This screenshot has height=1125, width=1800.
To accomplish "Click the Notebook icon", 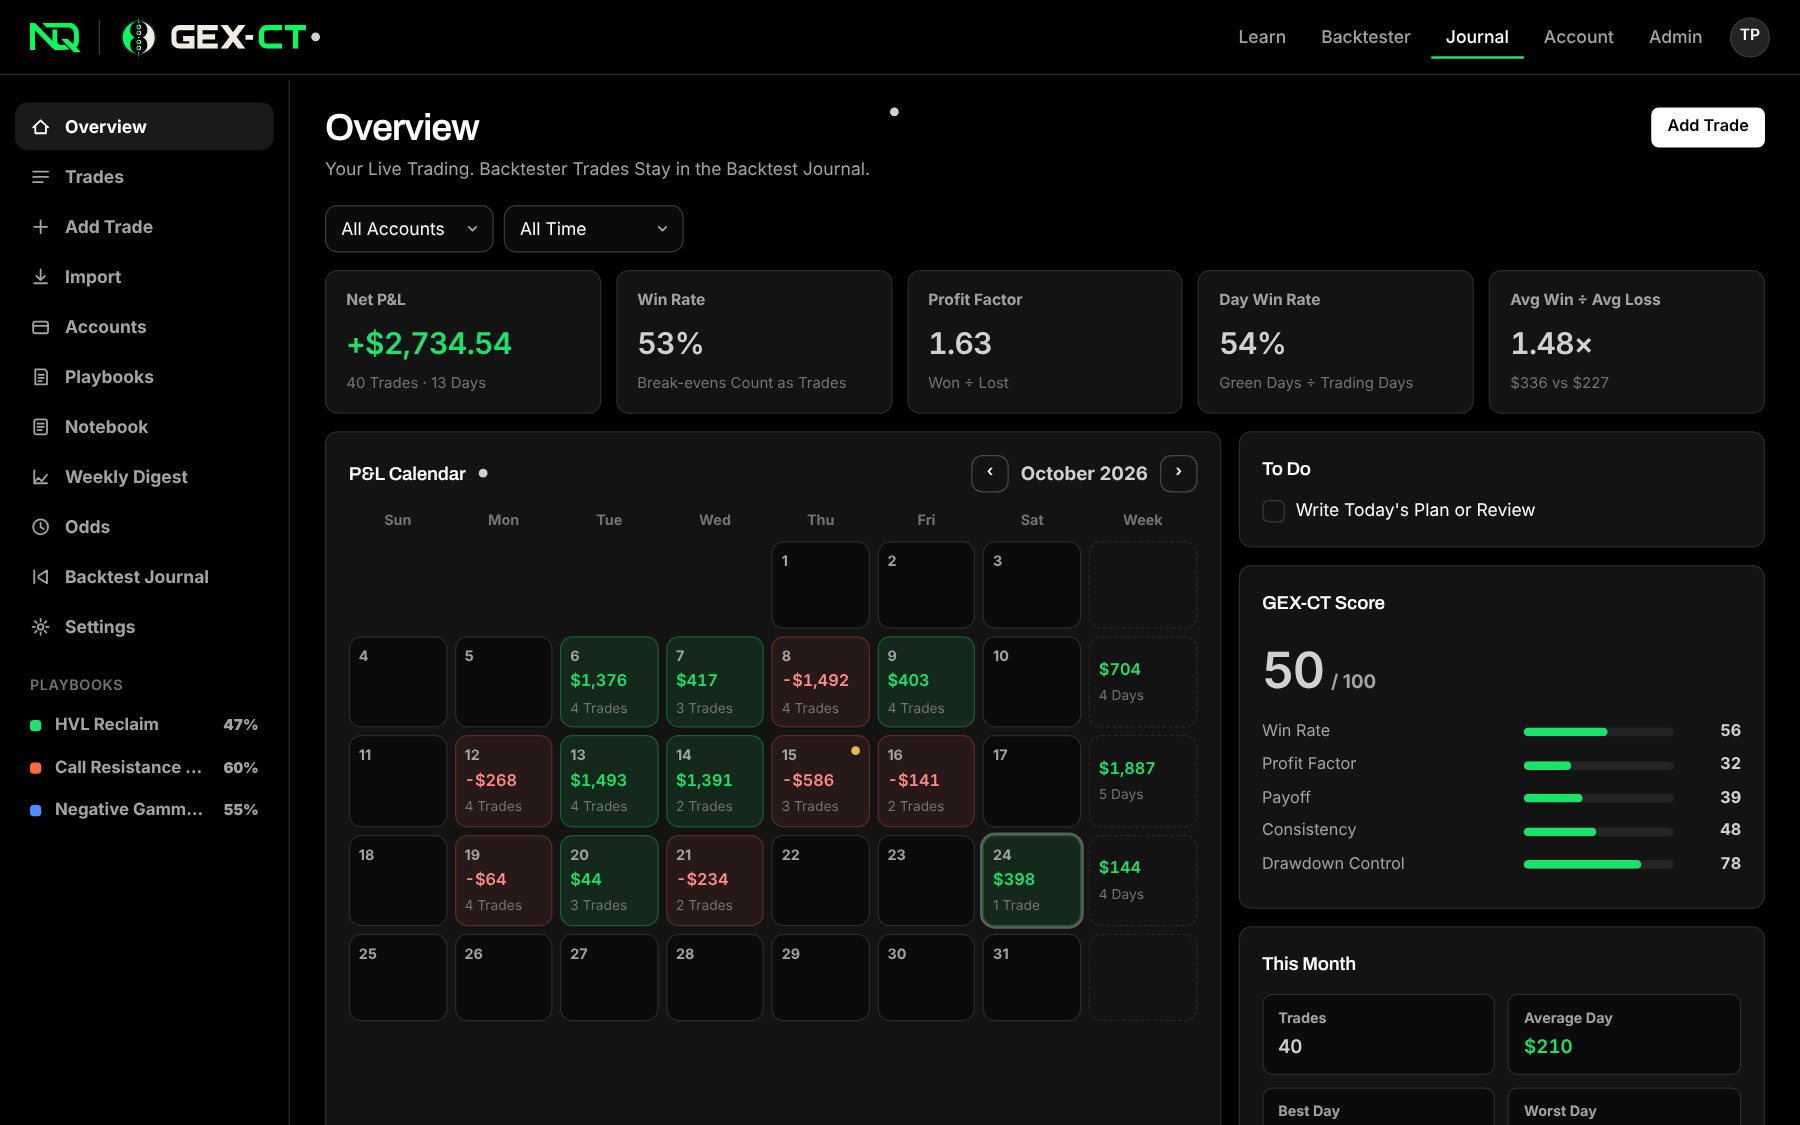I will pos(41,427).
